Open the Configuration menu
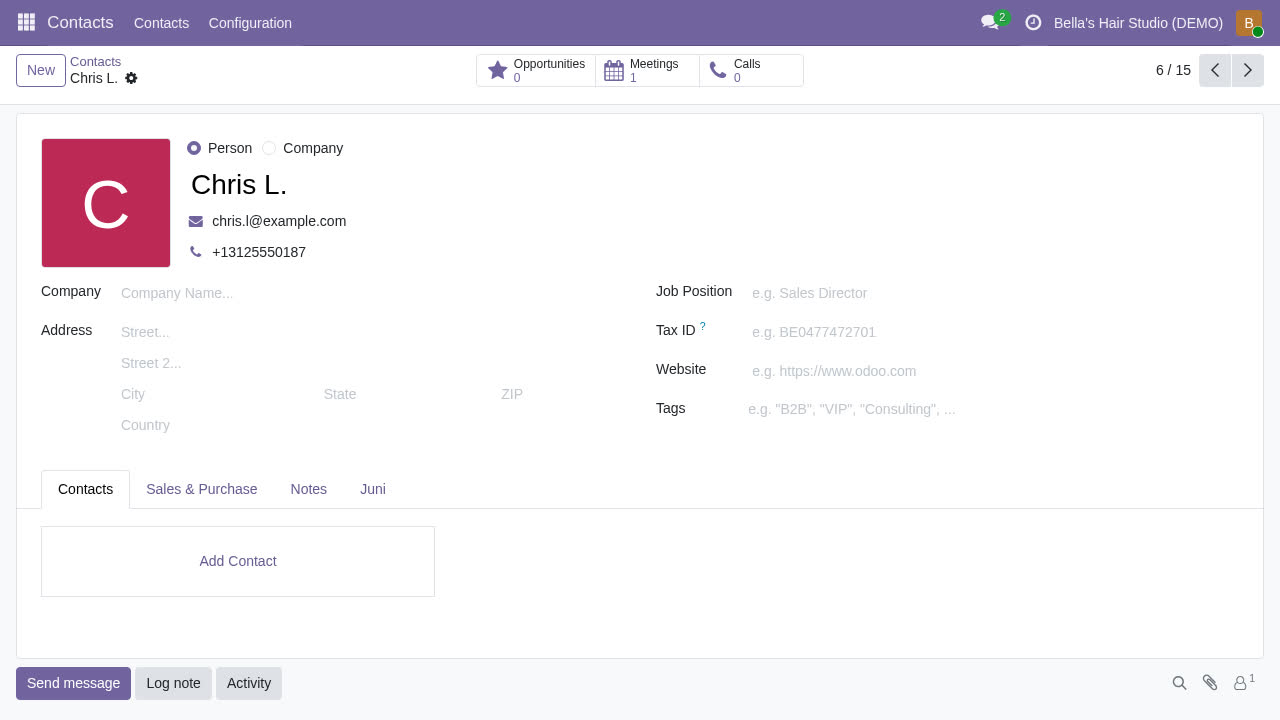Viewport: 1280px width, 720px height. (x=250, y=23)
